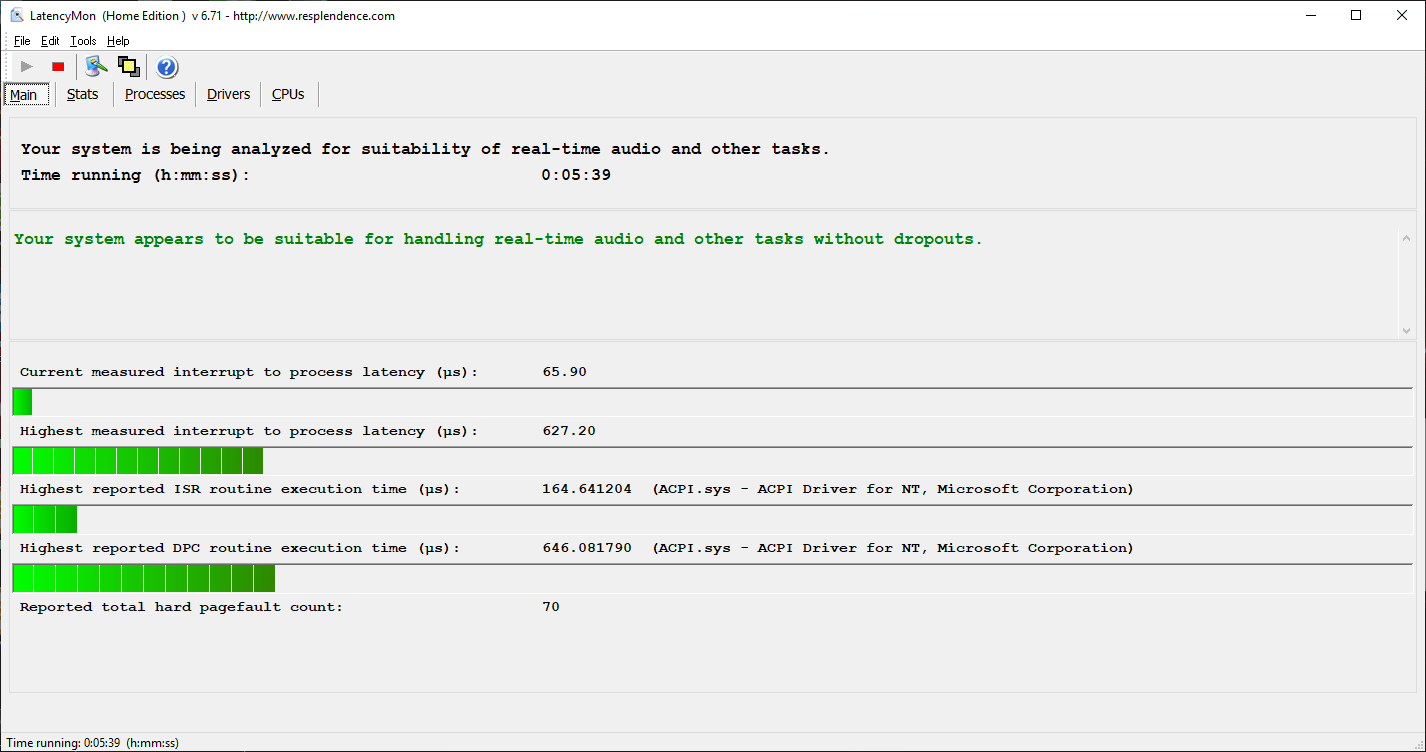Click the yellow windows toolbar icon
Viewport: 1426px width, 752px height.
coord(128,67)
